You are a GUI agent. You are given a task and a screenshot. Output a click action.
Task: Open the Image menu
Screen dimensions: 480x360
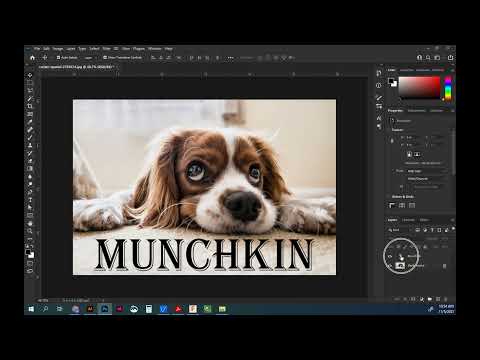58,49
